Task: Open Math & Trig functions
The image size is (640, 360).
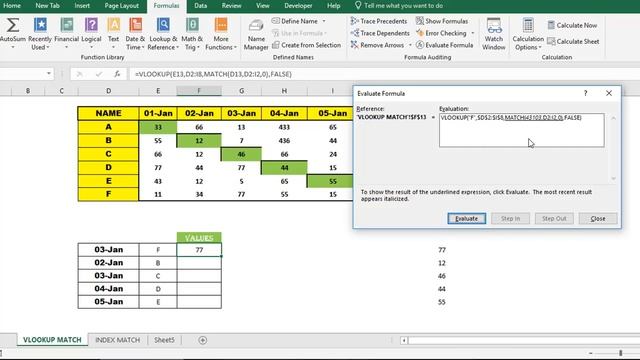Action: click(x=192, y=34)
